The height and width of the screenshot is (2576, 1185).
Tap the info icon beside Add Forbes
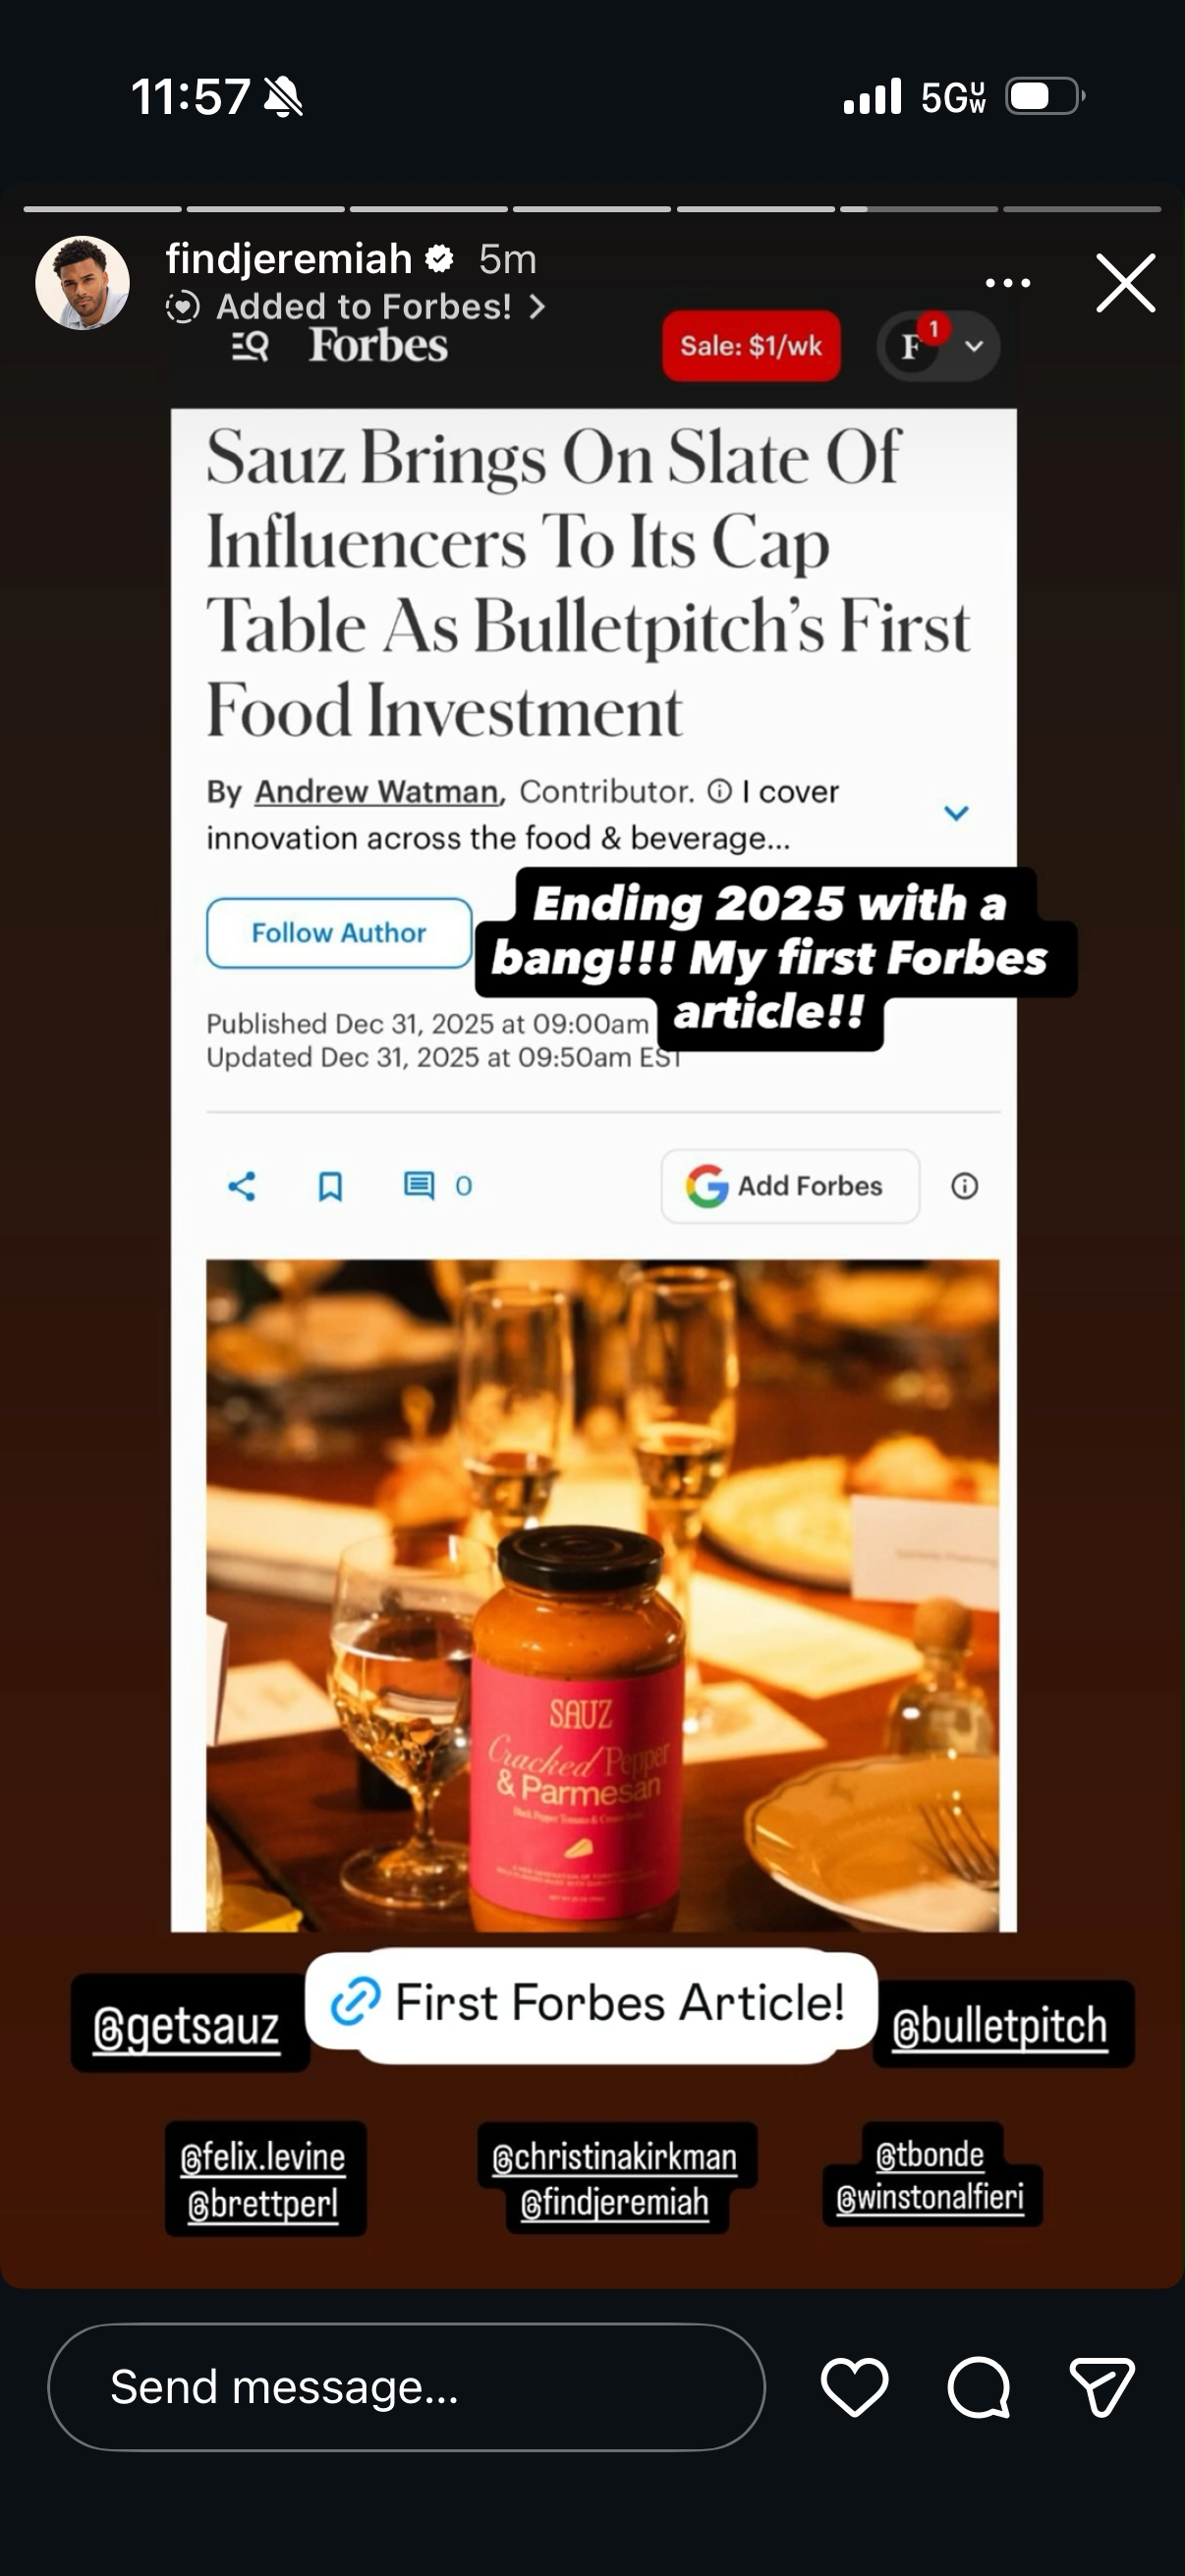click(x=964, y=1186)
